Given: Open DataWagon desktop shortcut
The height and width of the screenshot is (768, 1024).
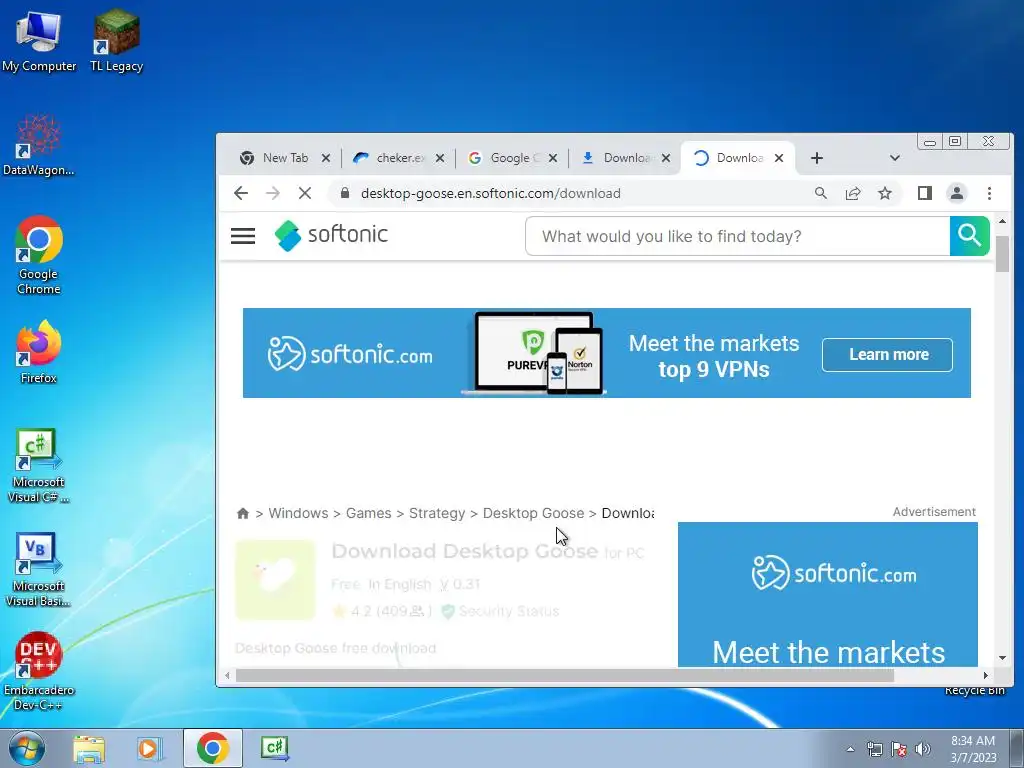Looking at the screenshot, I should (39, 145).
